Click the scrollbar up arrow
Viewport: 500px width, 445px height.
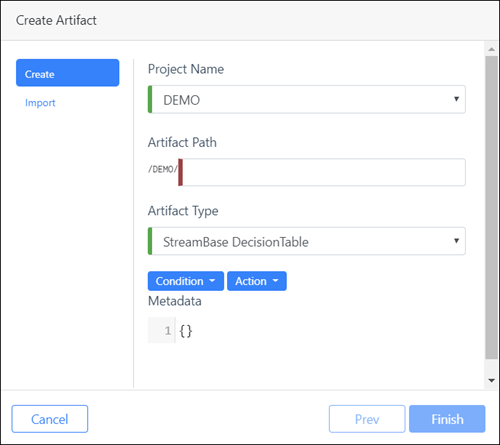pos(491,49)
